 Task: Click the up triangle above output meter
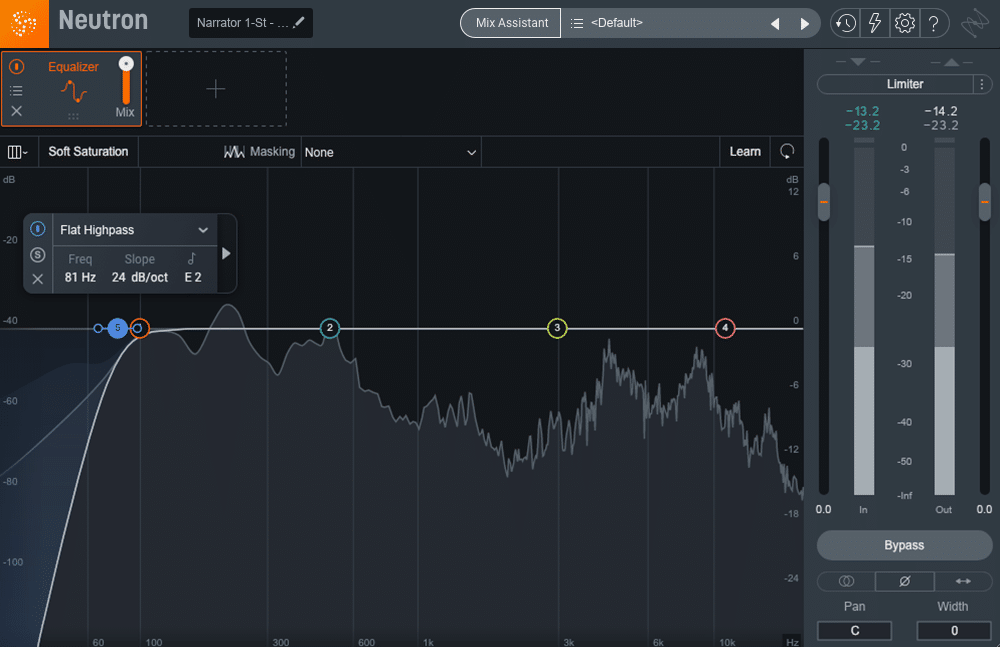[x=952, y=62]
